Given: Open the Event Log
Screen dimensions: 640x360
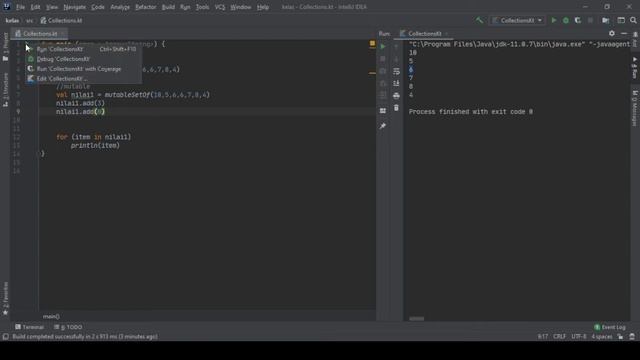Looking at the screenshot, I should point(610,327).
